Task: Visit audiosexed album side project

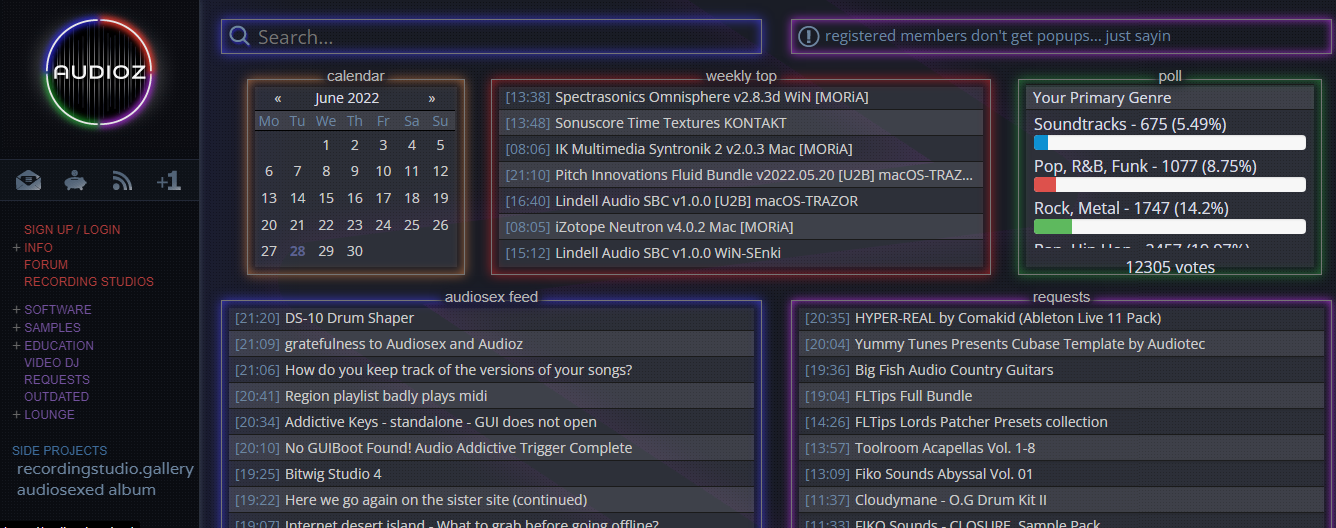Action: coord(86,490)
